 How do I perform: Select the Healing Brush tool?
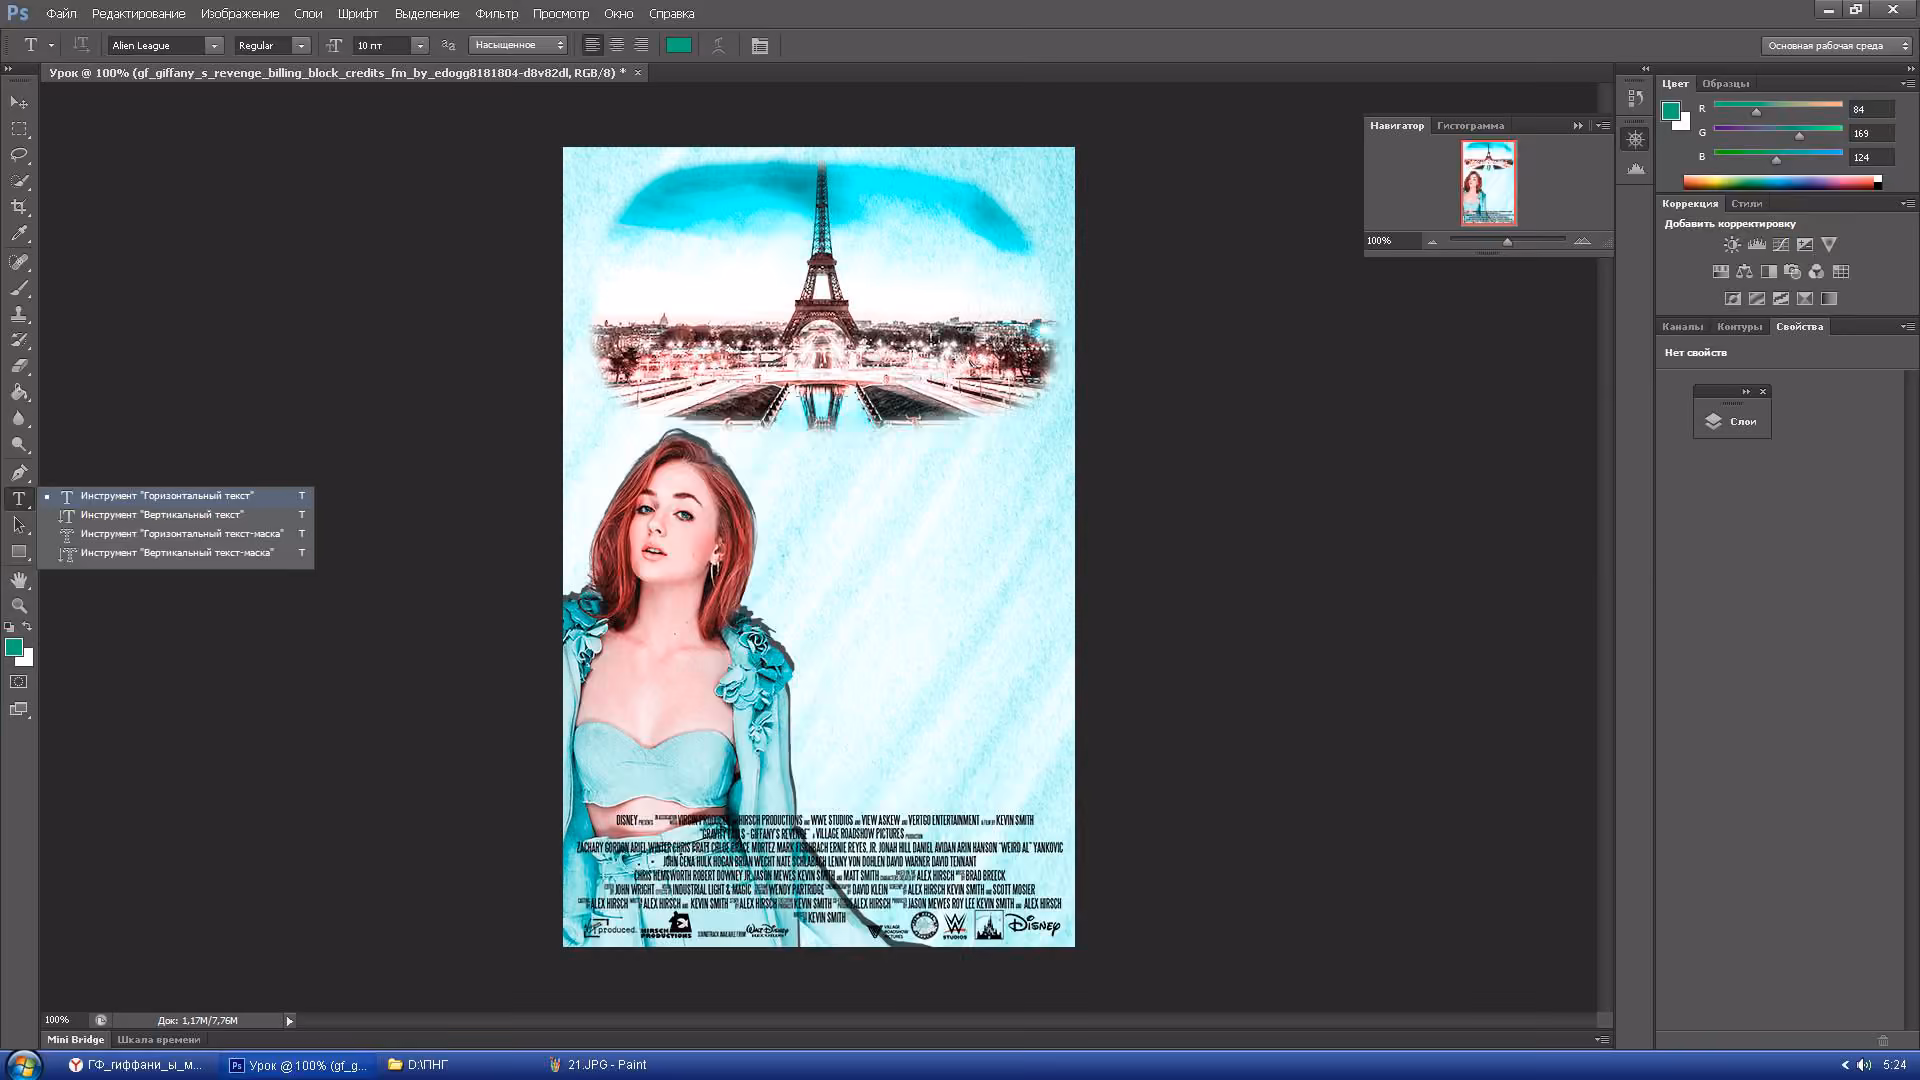tap(19, 262)
